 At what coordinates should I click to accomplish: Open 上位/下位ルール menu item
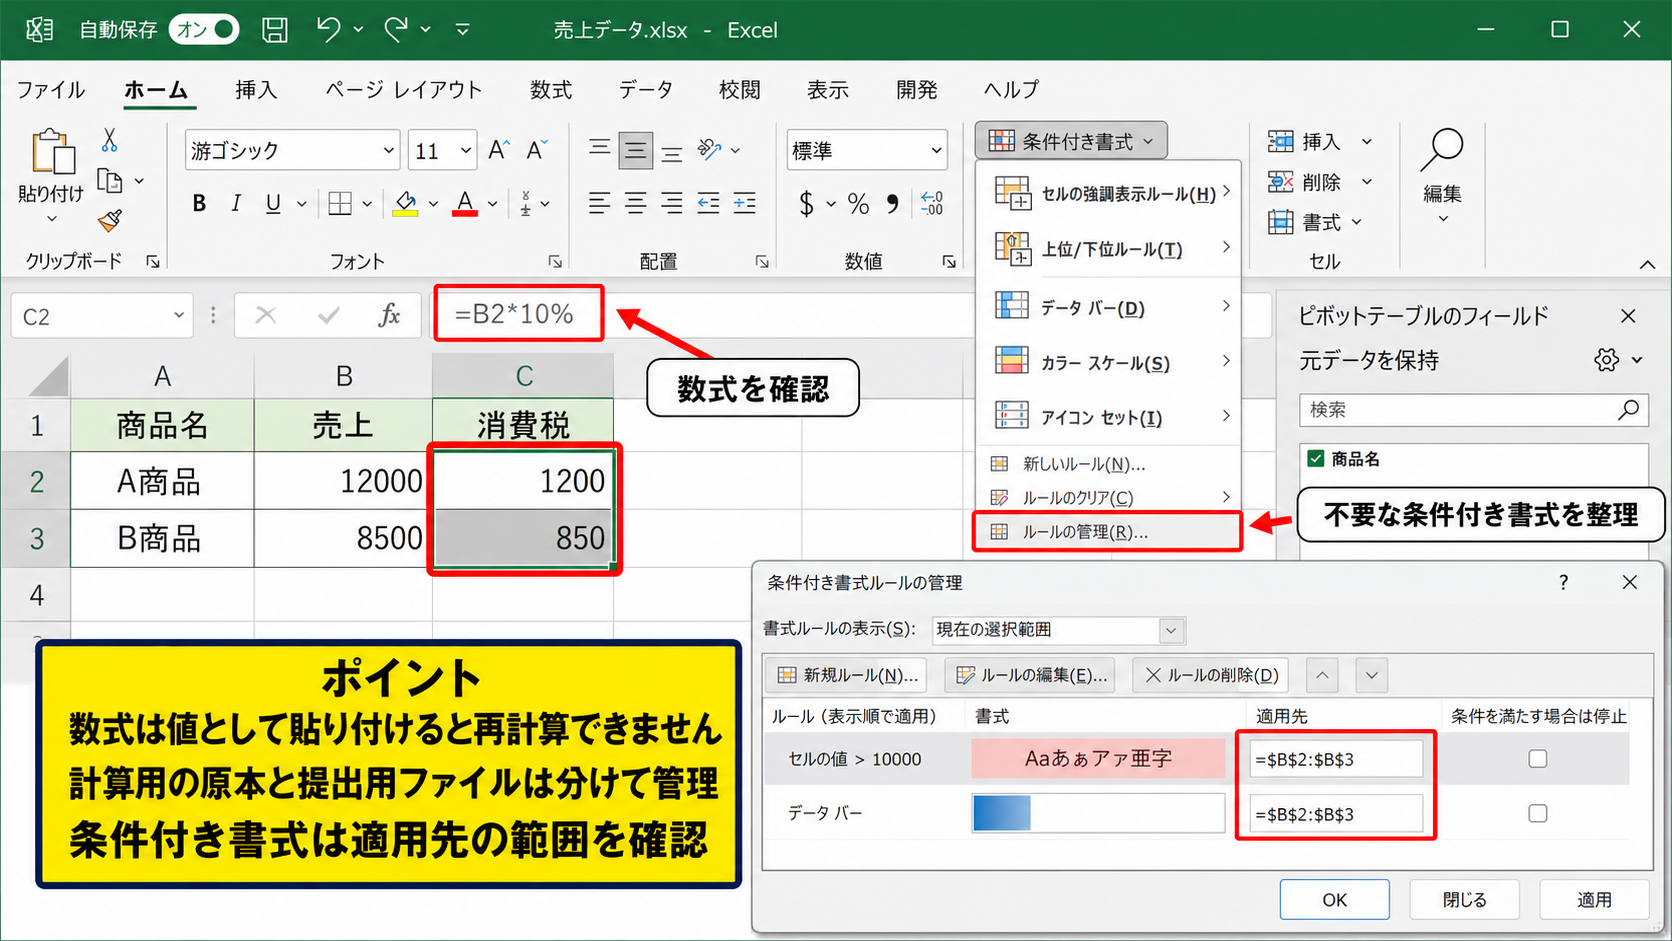click(x=1109, y=249)
